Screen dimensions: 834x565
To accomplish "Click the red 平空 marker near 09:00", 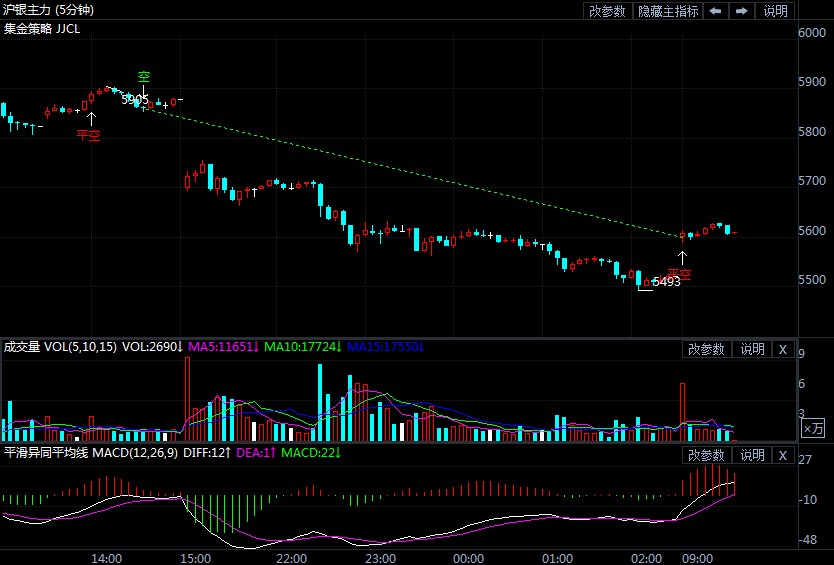I will [x=680, y=274].
